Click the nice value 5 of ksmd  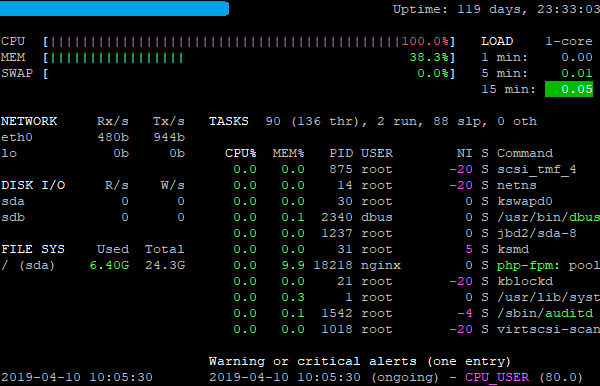[469, 249]
